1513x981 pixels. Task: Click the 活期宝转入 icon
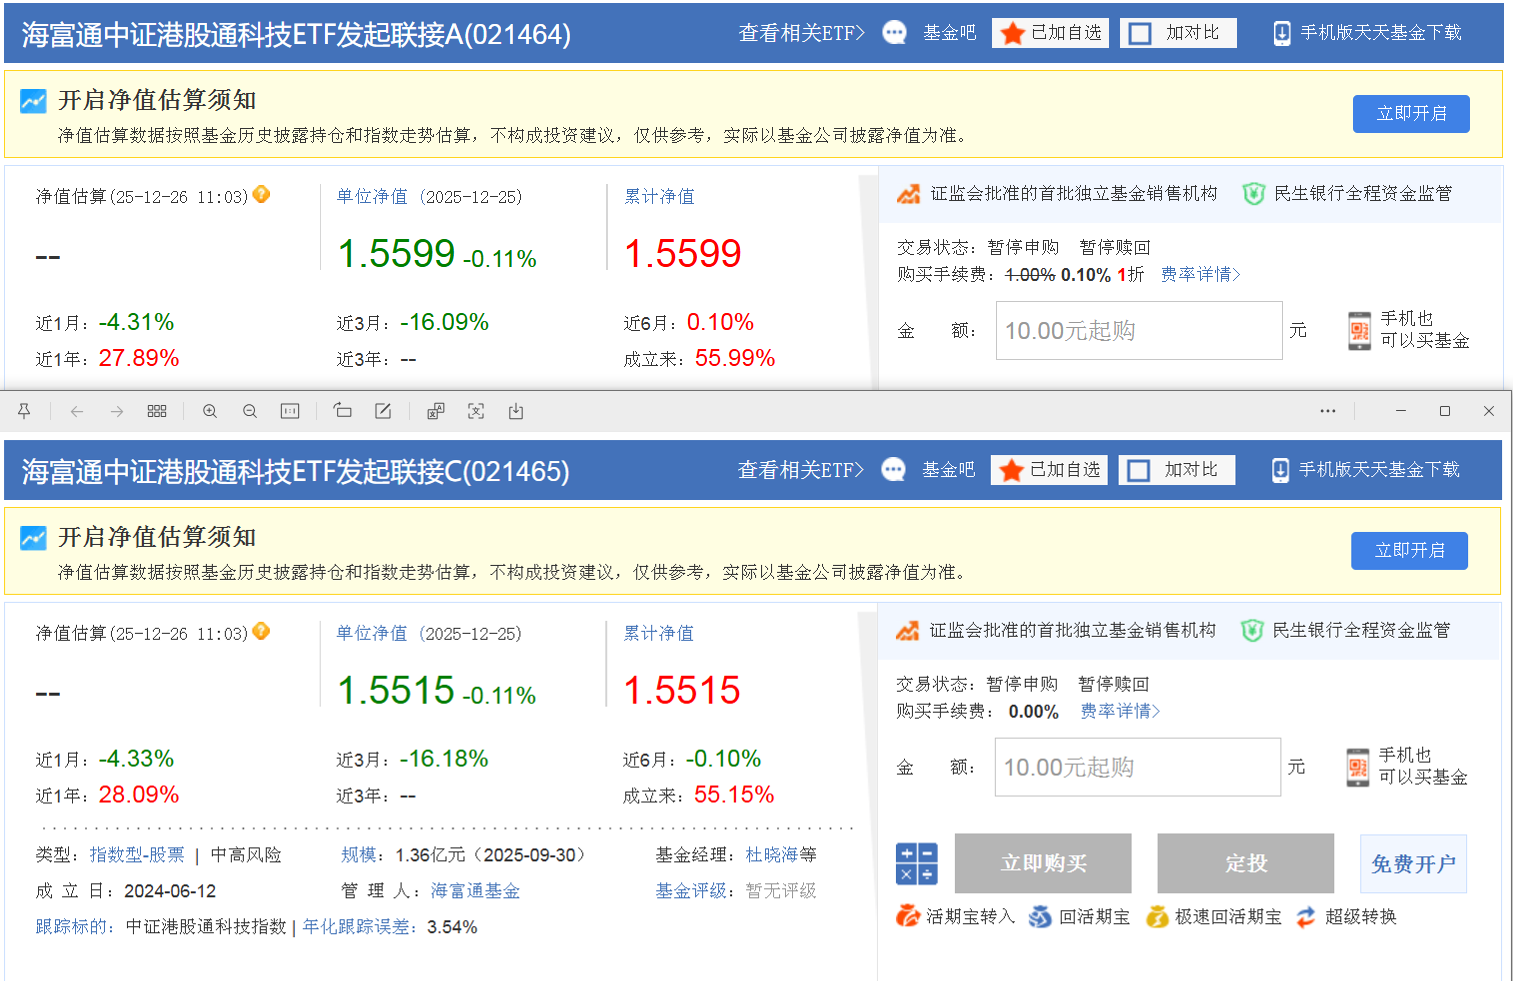point(908,916)
